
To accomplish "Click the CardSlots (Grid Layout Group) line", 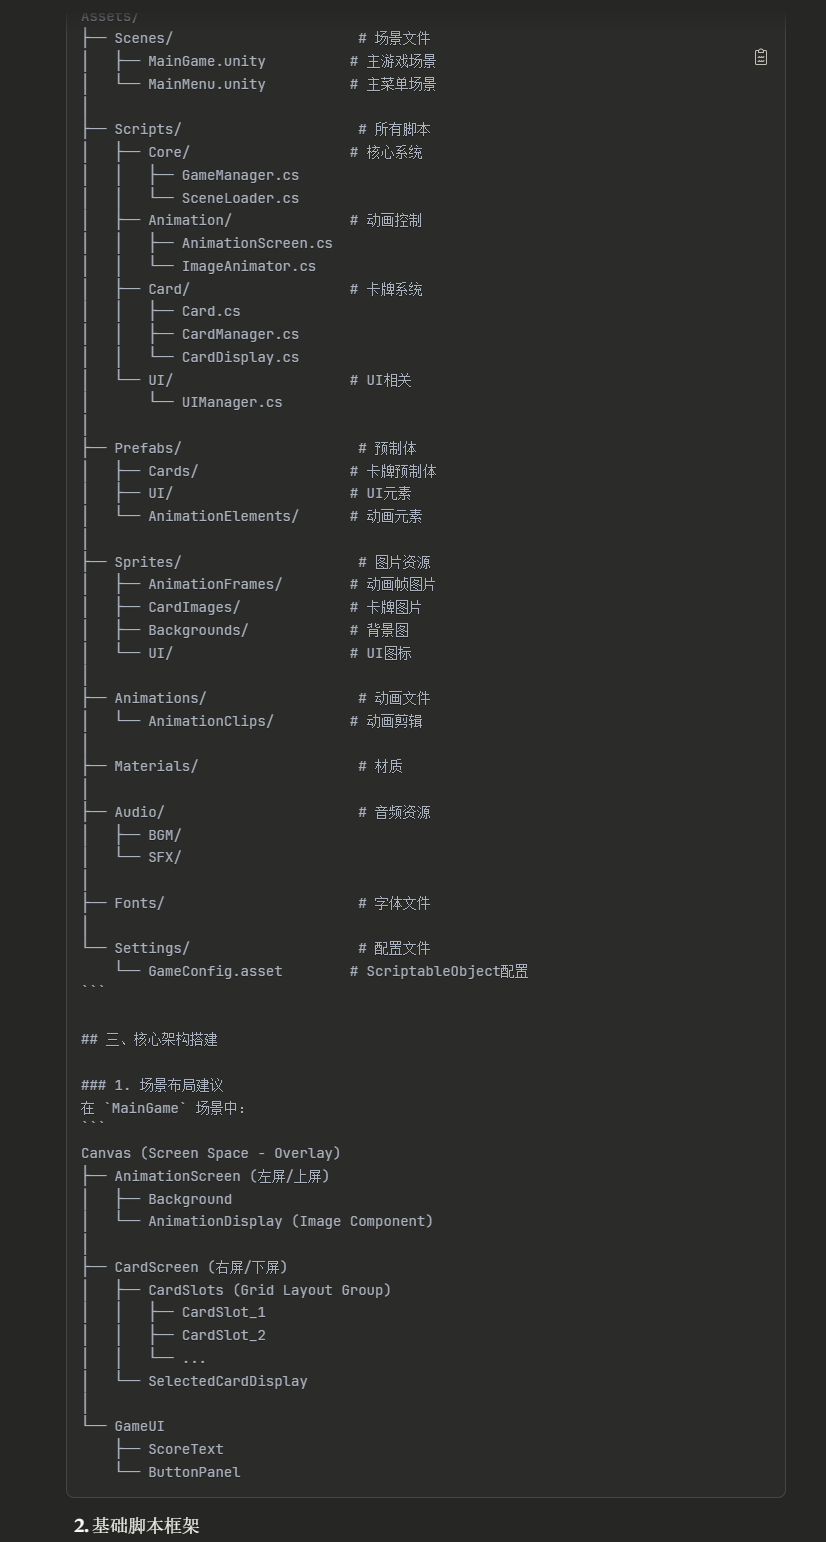I will tap(269, 1290).
